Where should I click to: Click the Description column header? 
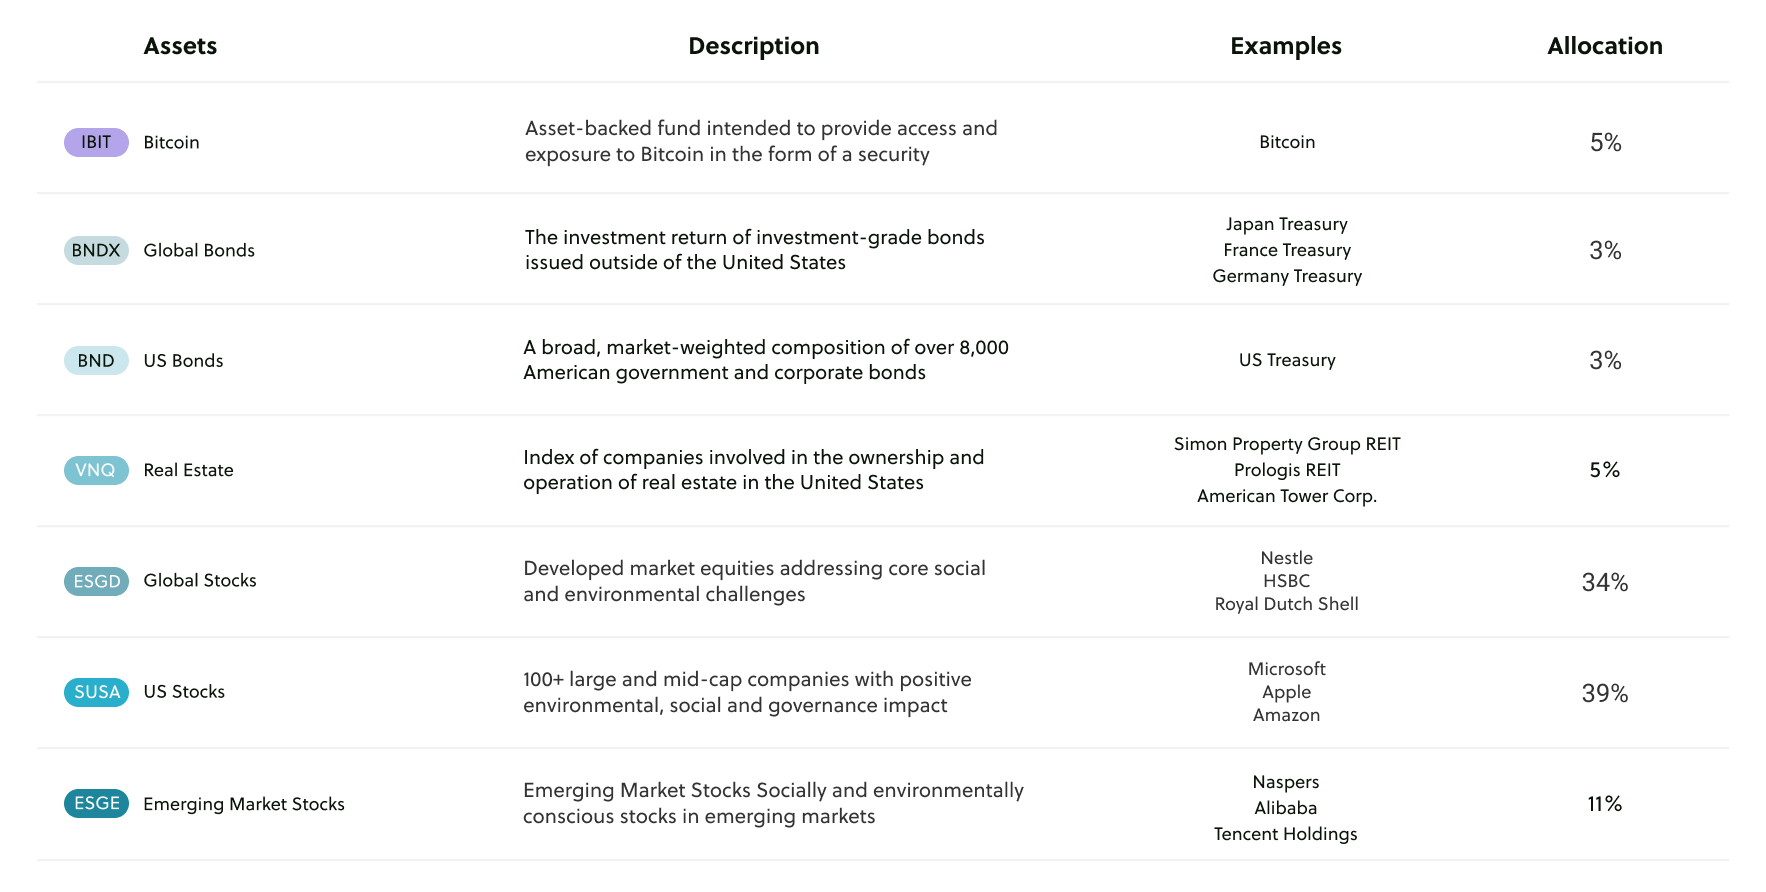(x=753, y=46)
